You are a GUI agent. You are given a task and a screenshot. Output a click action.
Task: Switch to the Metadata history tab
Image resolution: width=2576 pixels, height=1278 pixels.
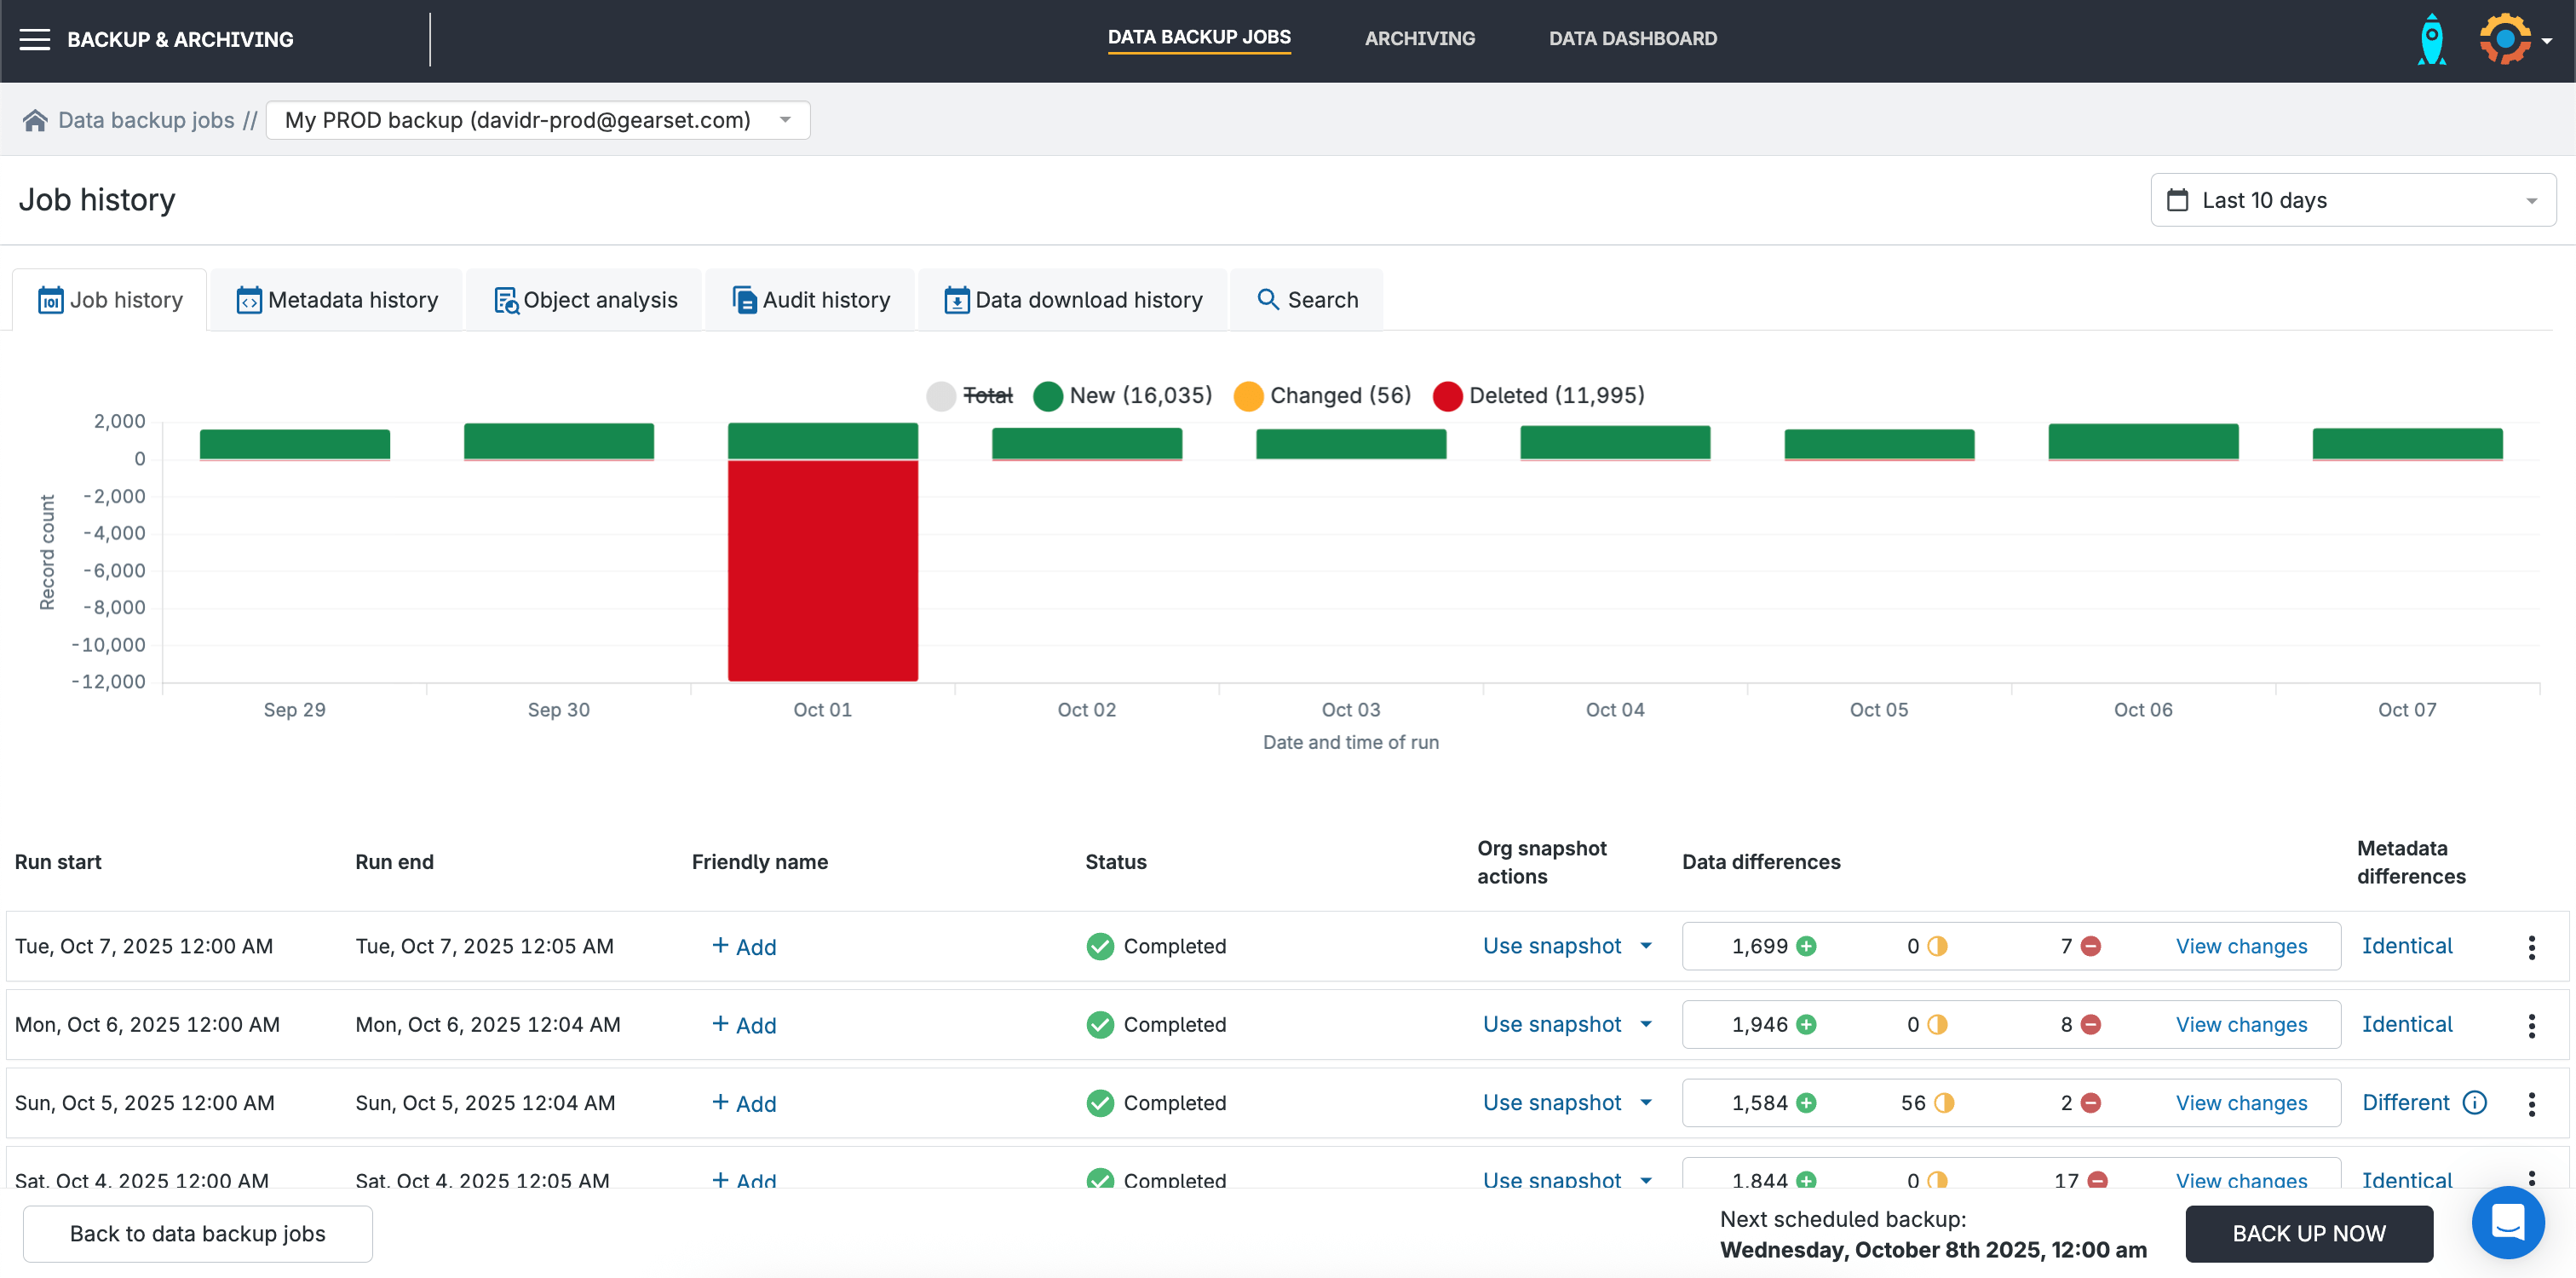coord(337,300)
